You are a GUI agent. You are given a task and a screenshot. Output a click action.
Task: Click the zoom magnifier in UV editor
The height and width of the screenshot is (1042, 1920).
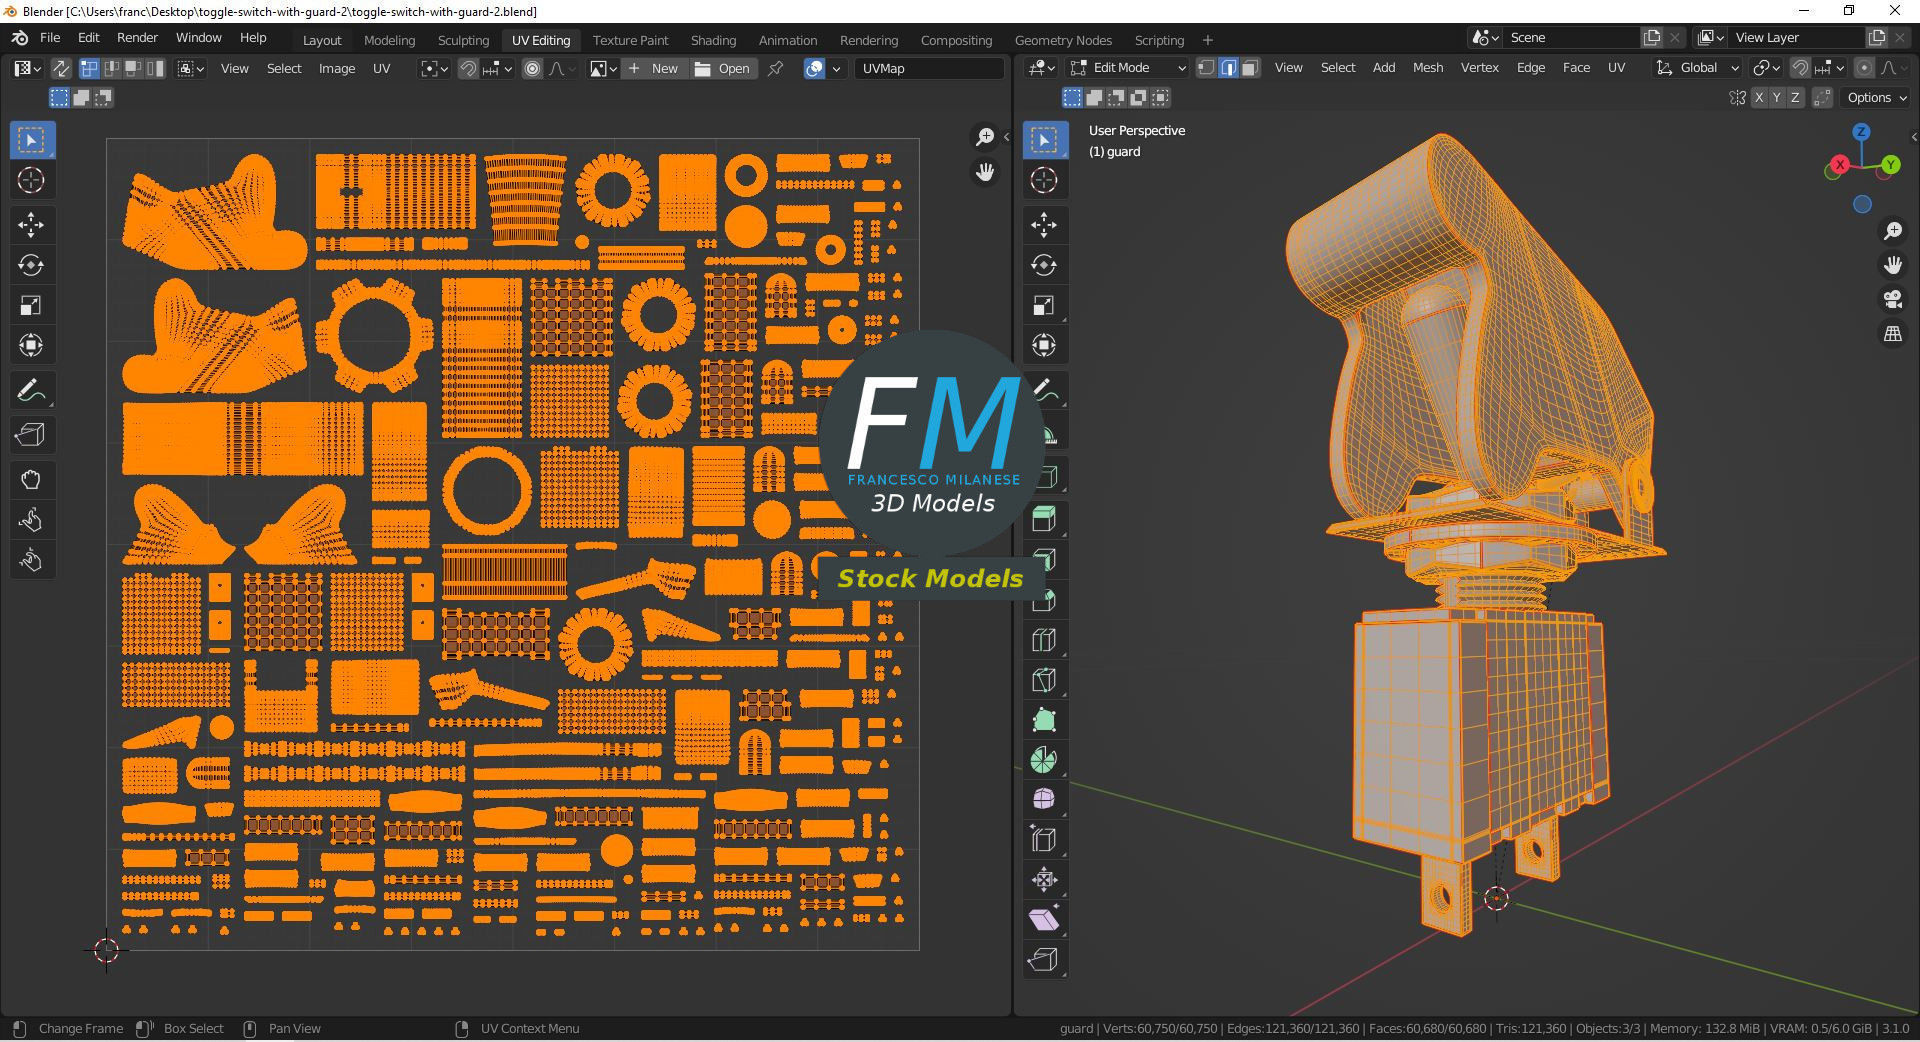click(x=985, y=137)
